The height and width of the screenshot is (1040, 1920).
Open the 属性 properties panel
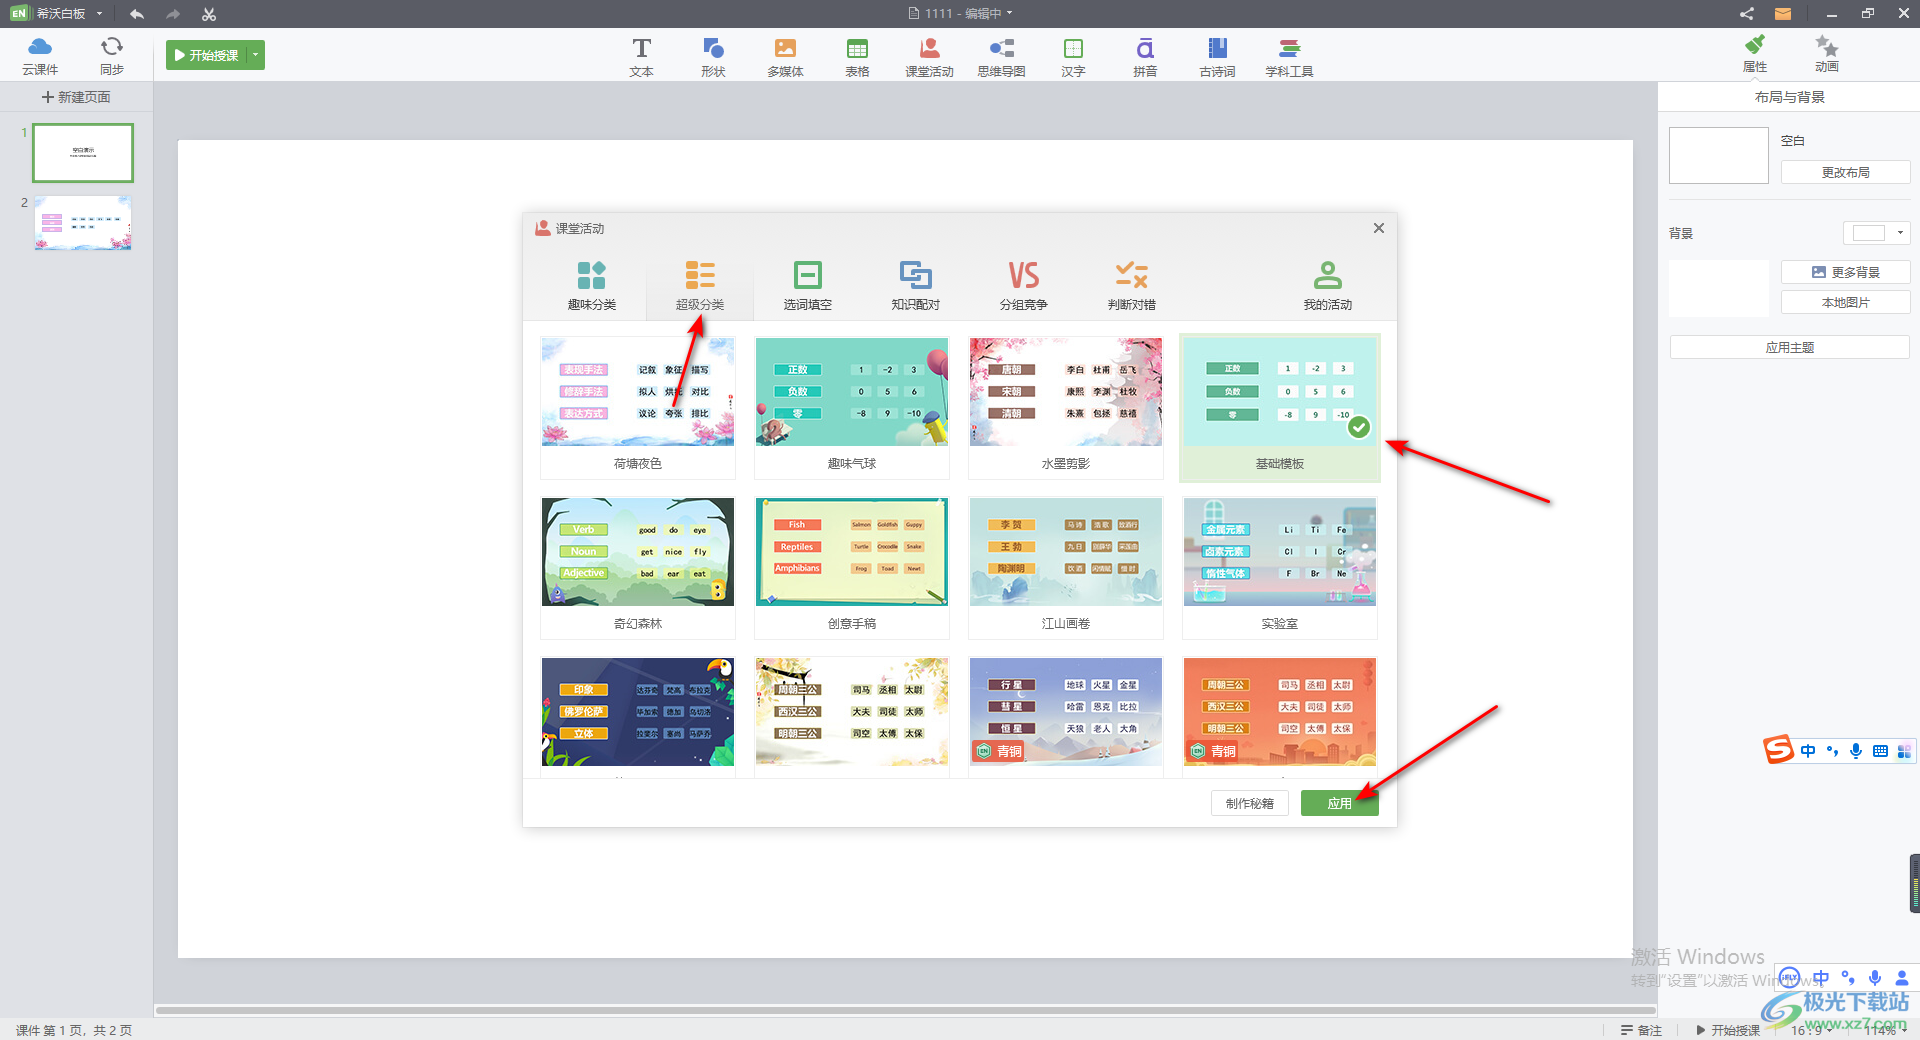pyautogui.click(x=1755, y=54)
